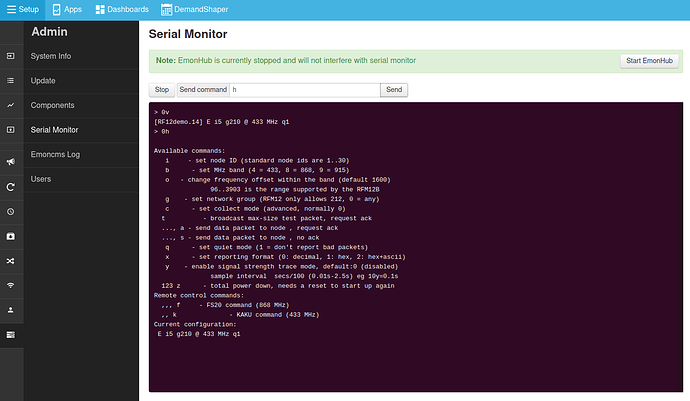Click the Start EmonHub button
The height and width of the screenshot is (401, 690).
[x=649, y=61]
